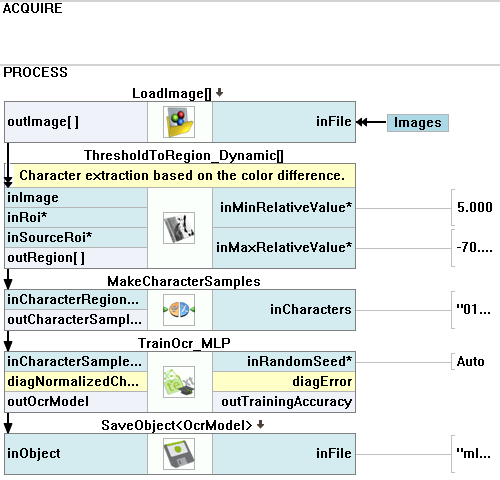Click the character extraction comment note
The height and width of the screenshot is (480, 500).
point(183,175)
